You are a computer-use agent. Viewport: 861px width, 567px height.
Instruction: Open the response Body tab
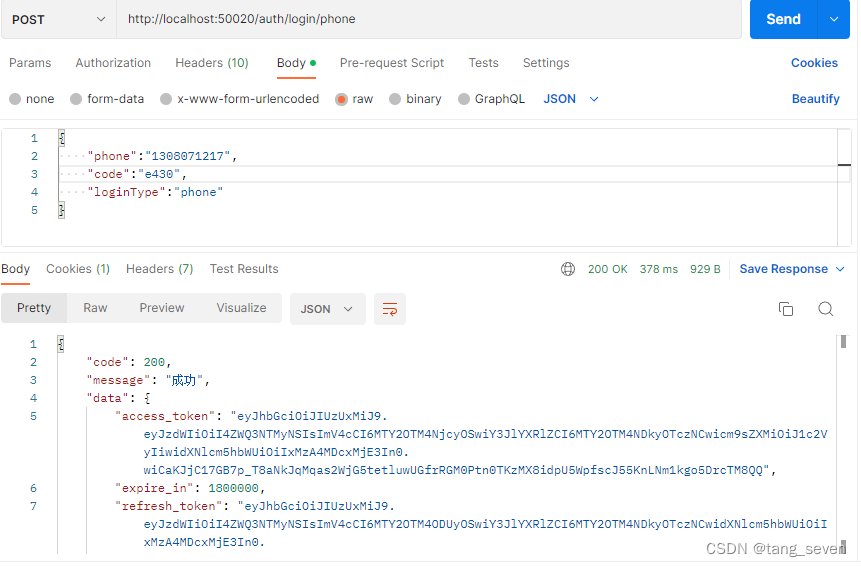15,269
